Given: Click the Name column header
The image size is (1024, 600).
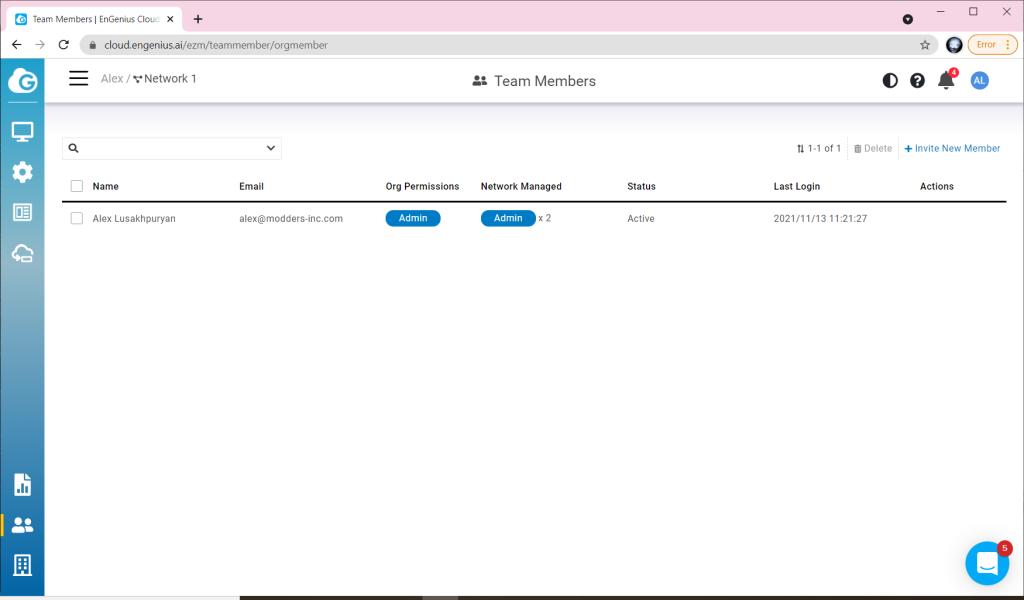Looking at the screenshot, I should (106, 186).
